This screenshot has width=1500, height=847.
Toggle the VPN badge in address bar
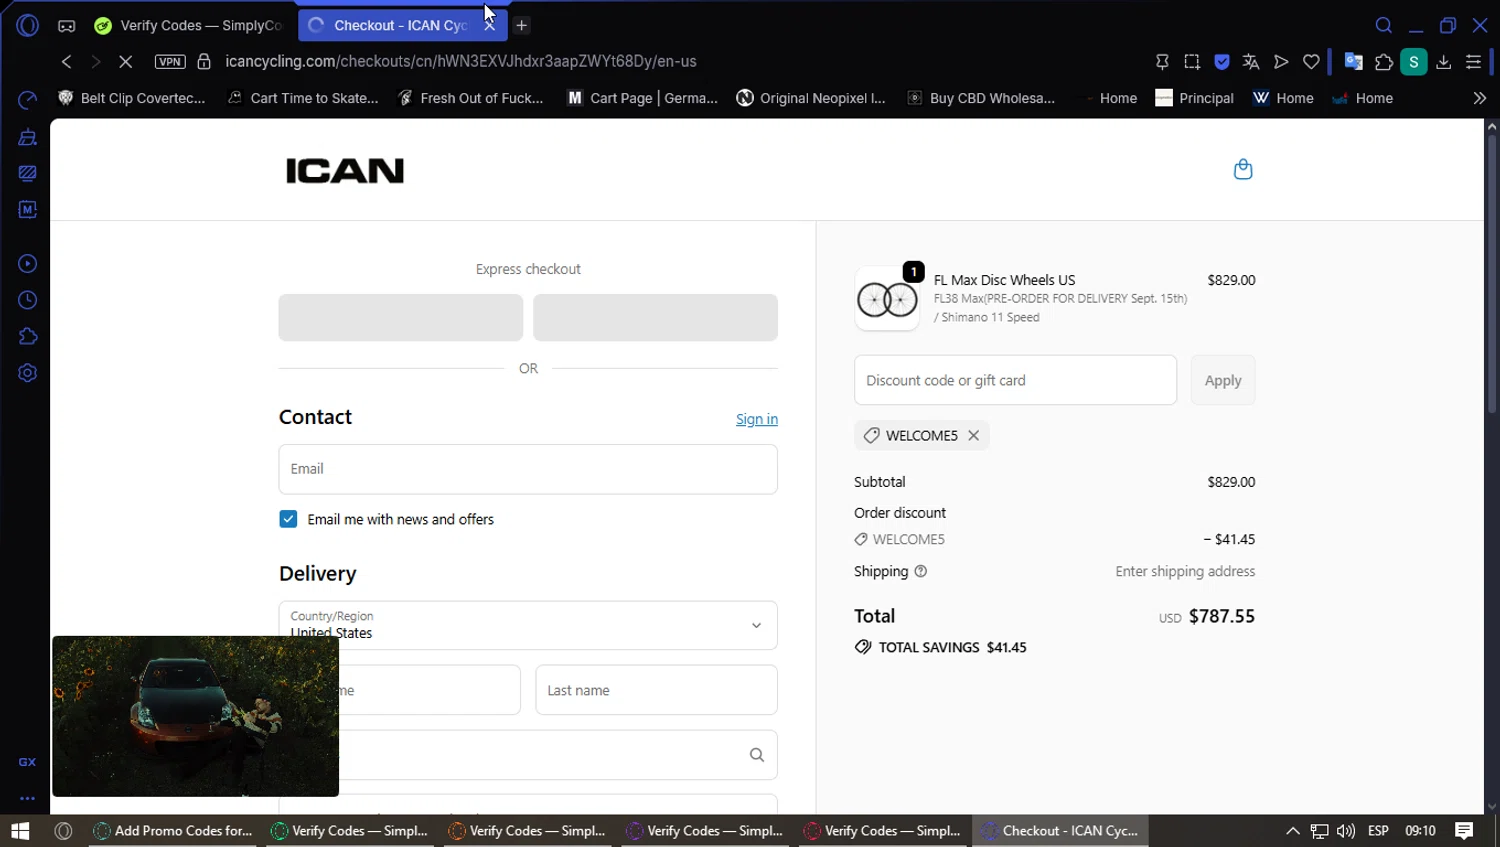click(x=170, y=62)
